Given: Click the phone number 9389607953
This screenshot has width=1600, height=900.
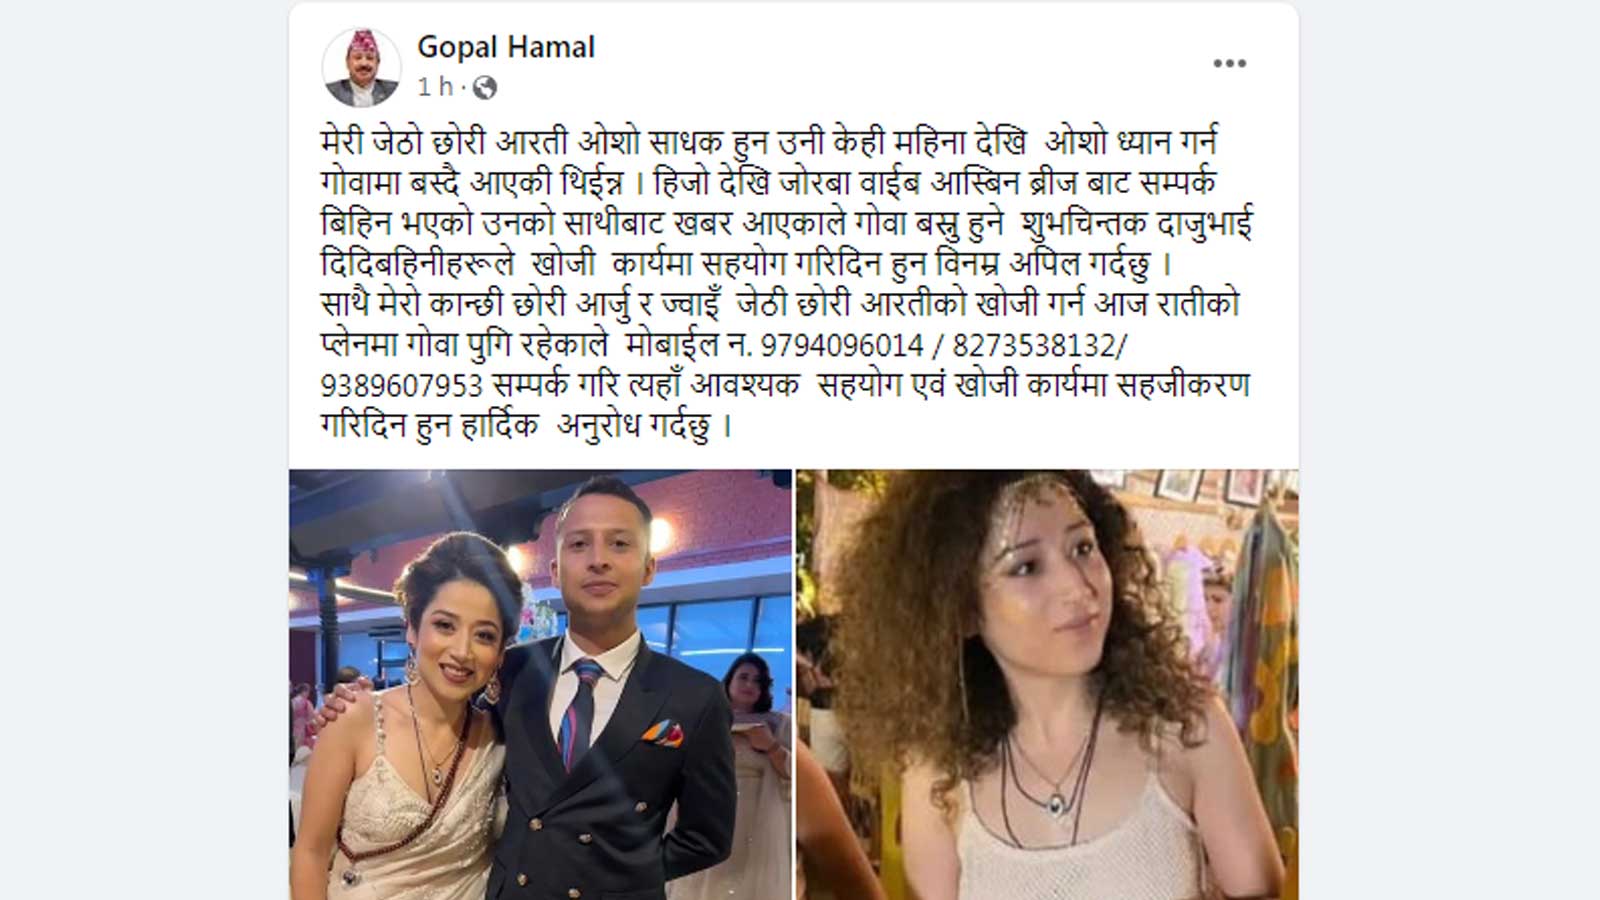Looking at the screenshot, I should pos(401,386).
